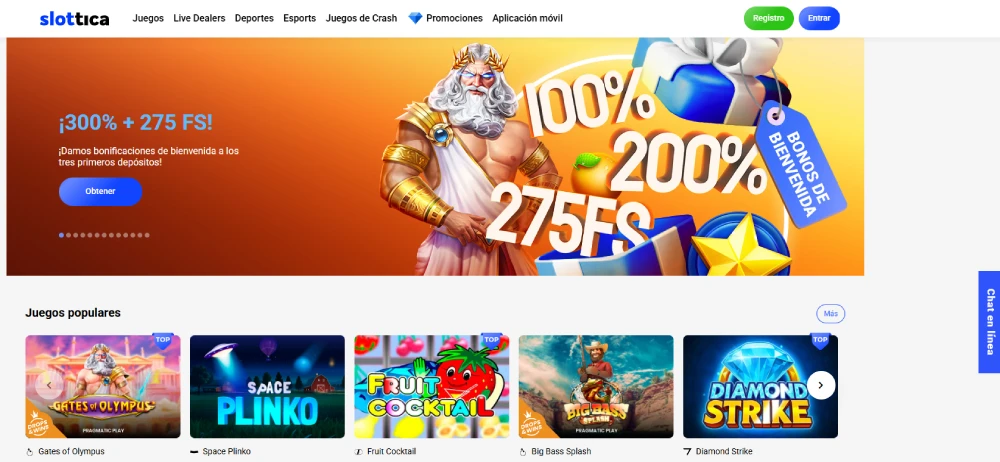Open the Aplicación móvil page
Viewport: 1000px width, 462px height.
pyautogui.click(x=527, y=19)
